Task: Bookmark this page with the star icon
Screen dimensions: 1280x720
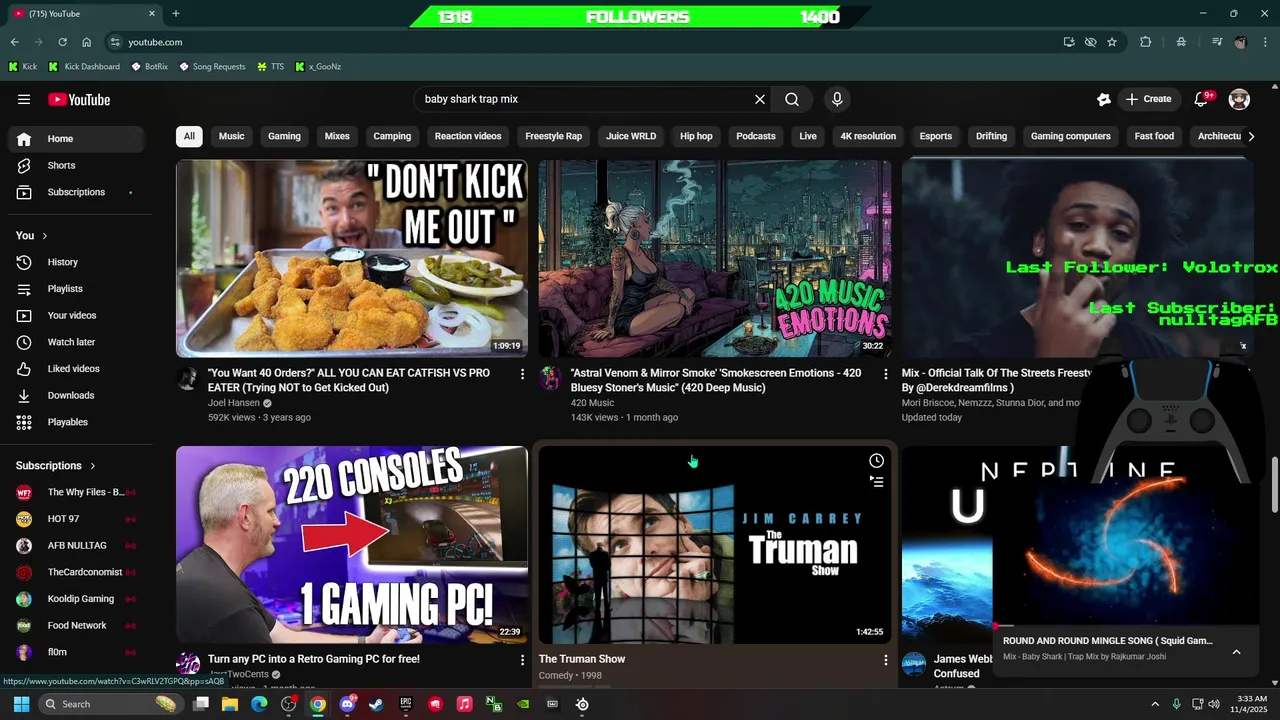Action: [1112, 42]
